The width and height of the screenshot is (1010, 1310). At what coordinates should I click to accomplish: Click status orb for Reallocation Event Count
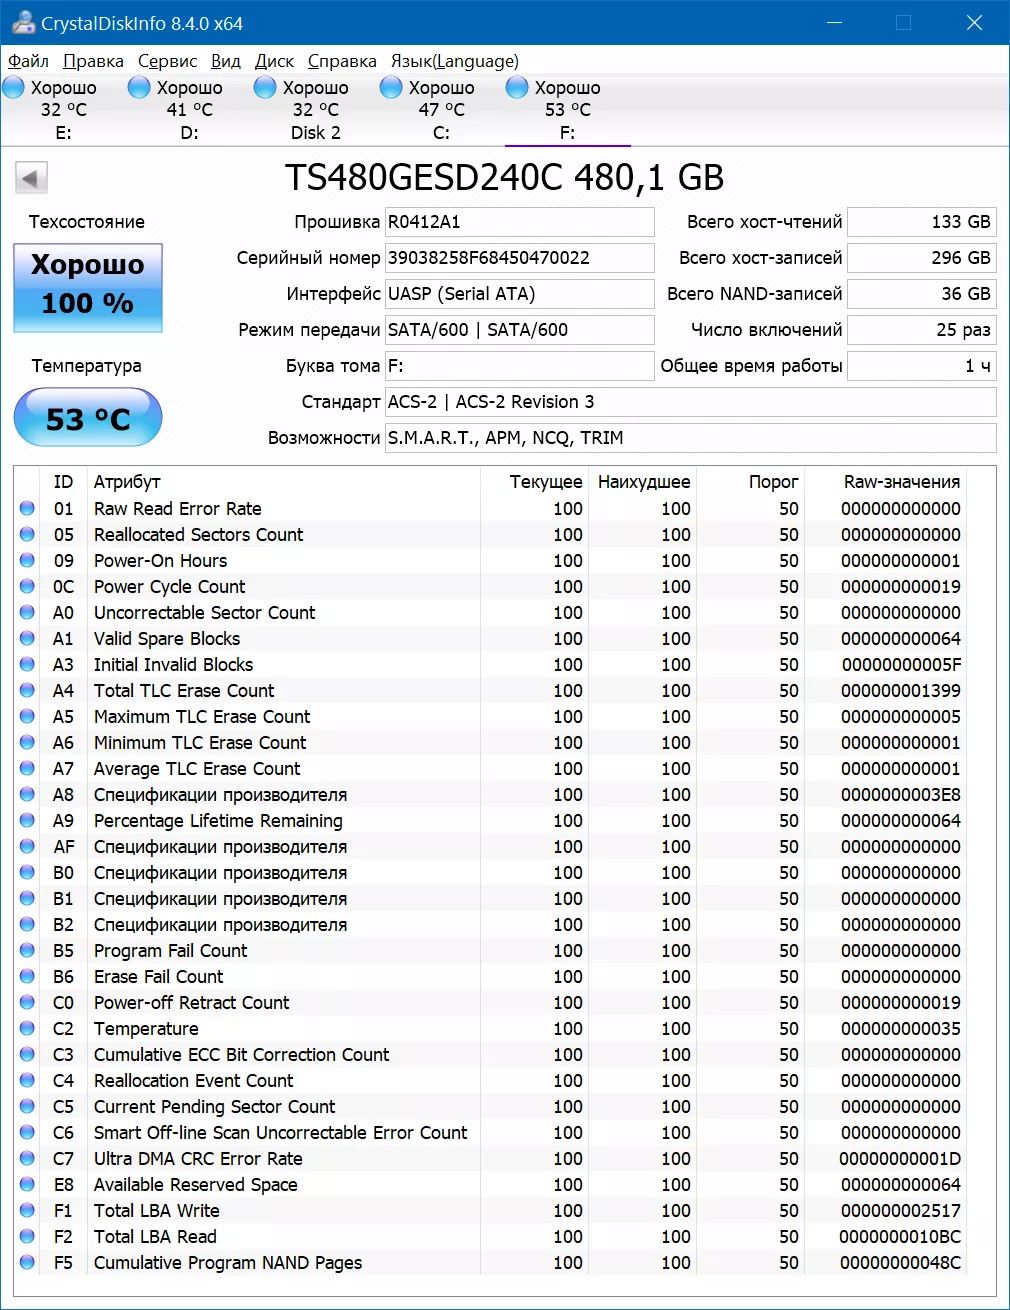pos(27,1080)
